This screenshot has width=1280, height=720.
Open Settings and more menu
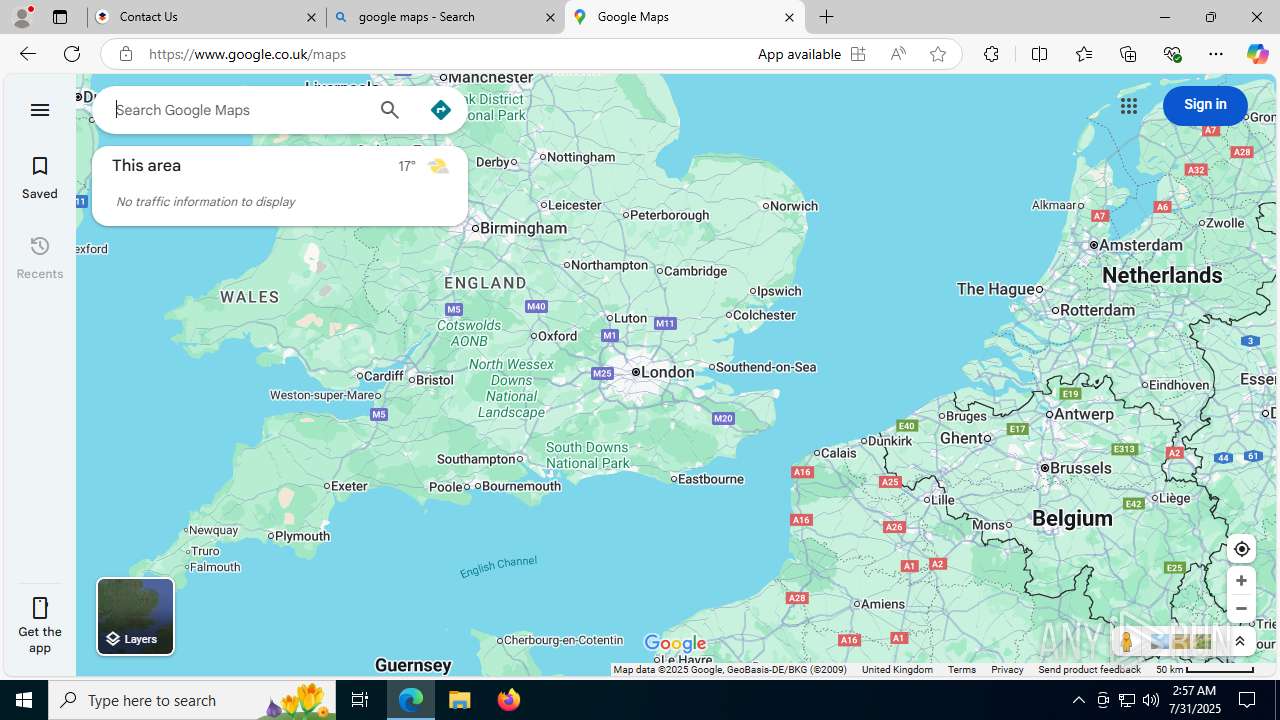point(1216,54)
